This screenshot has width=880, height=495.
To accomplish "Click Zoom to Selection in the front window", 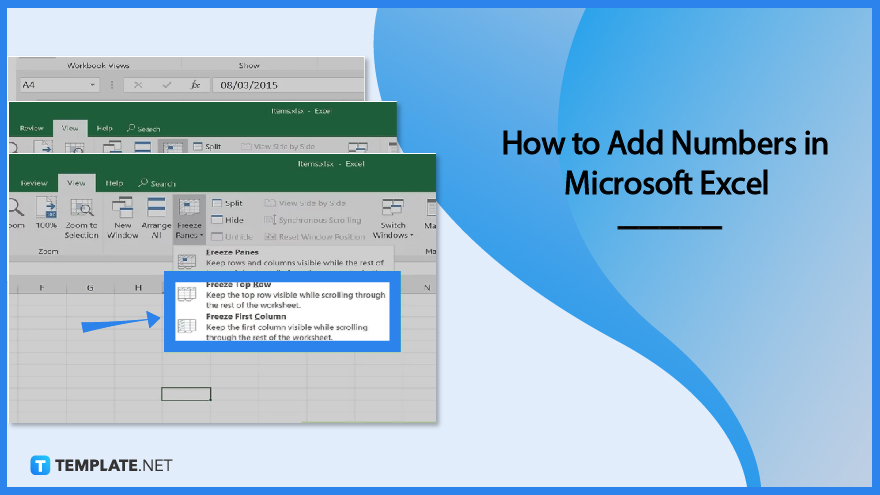I will 81,218.
